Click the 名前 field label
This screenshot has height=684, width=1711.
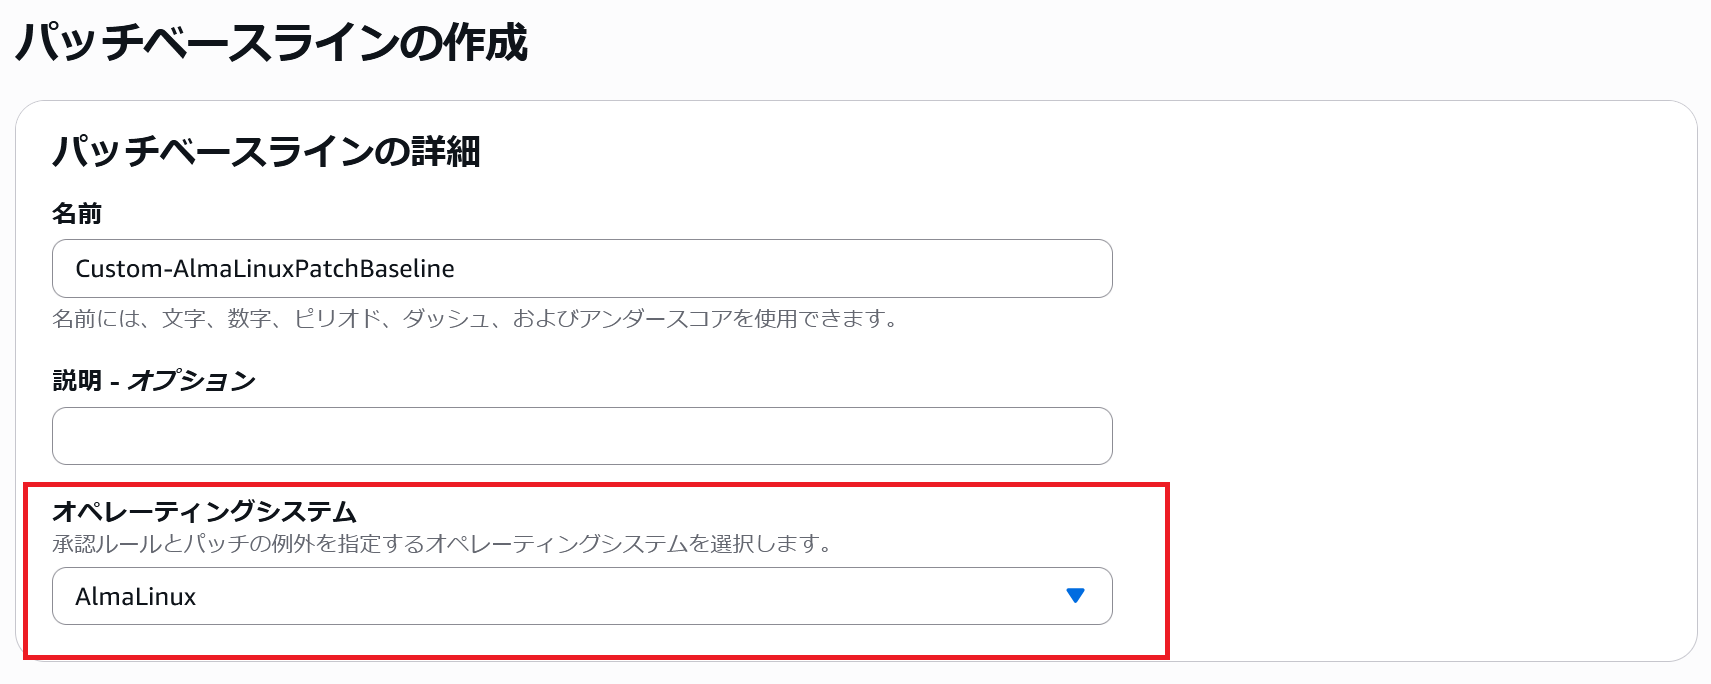(x=77, y=214)
